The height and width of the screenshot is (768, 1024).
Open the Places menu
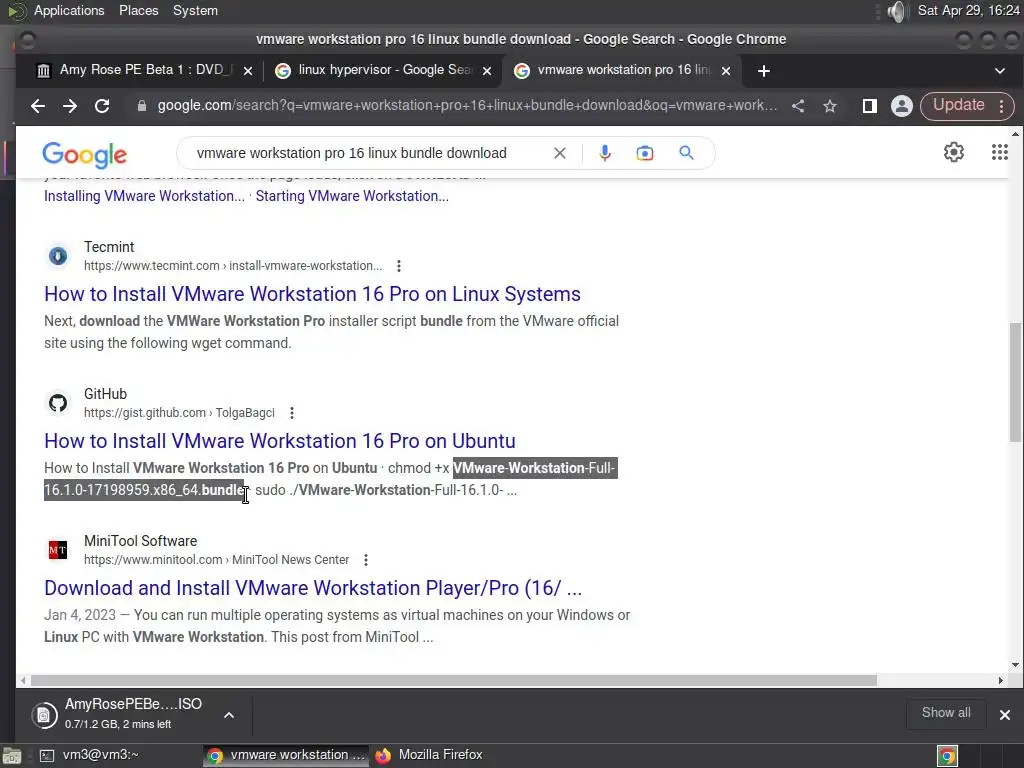click(x=138, y=10)
